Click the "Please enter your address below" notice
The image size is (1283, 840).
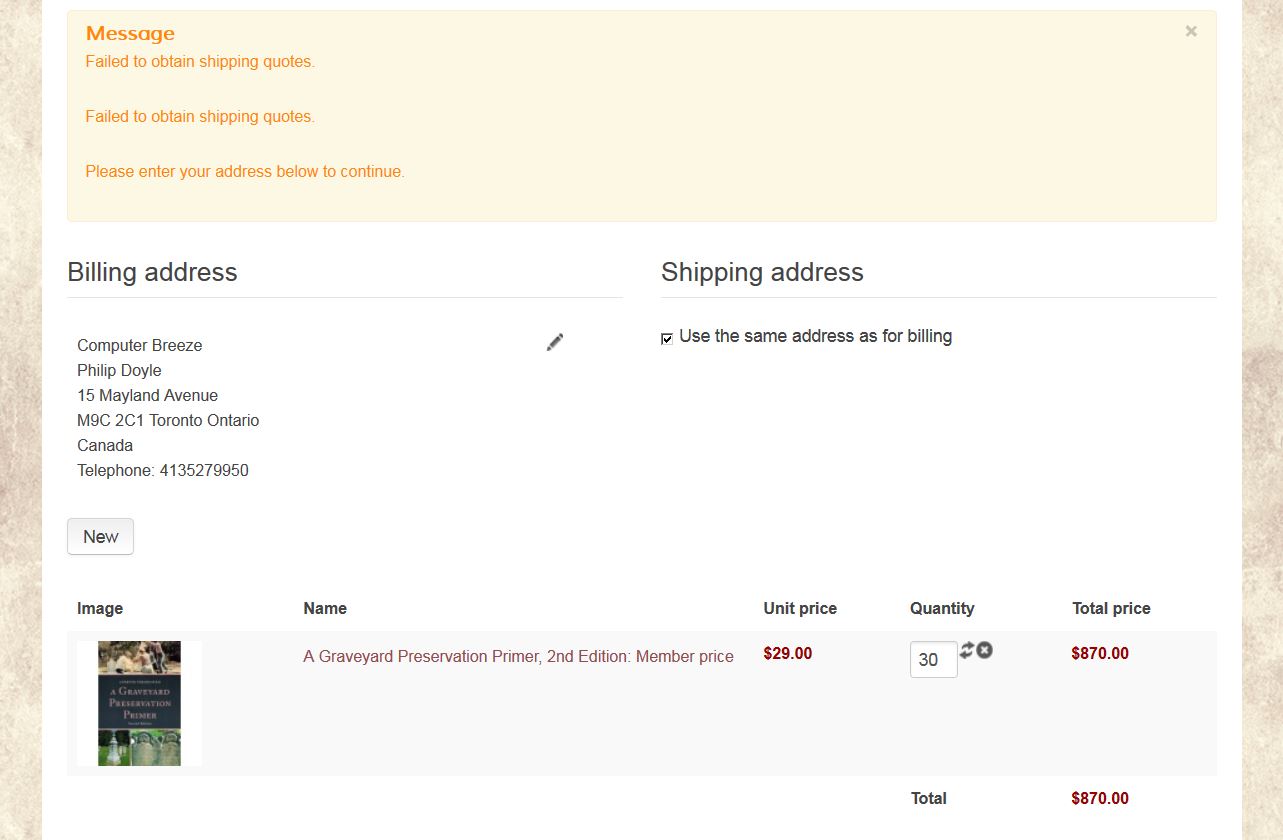[x=245, y=171]
